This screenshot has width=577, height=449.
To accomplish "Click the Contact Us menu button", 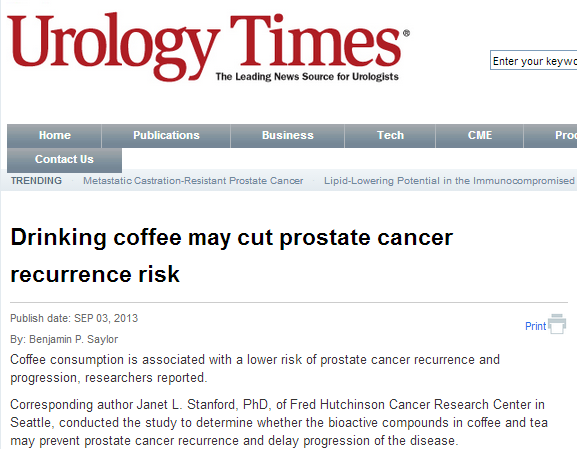I will click(x=64, y=160).
